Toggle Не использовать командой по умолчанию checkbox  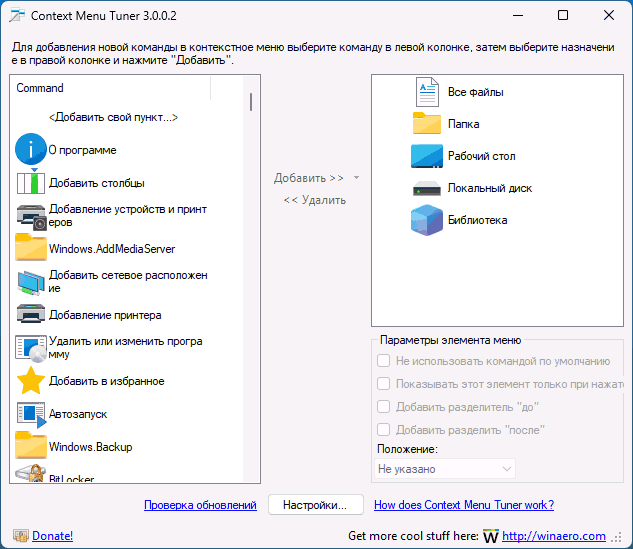click(x=384, y=360)
